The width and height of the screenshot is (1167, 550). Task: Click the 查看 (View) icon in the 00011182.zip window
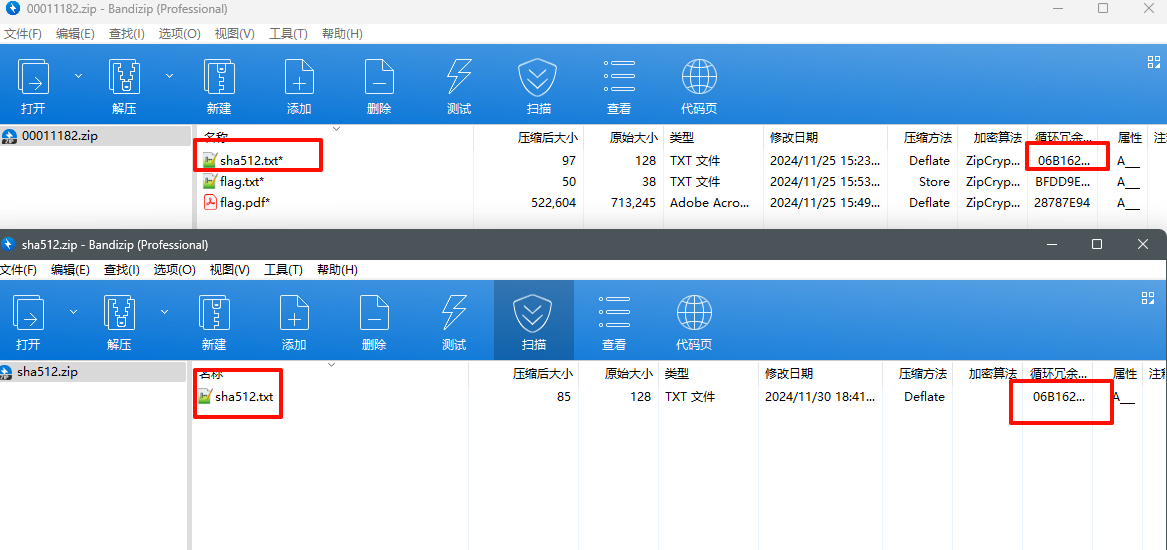(x=619, y=78)
